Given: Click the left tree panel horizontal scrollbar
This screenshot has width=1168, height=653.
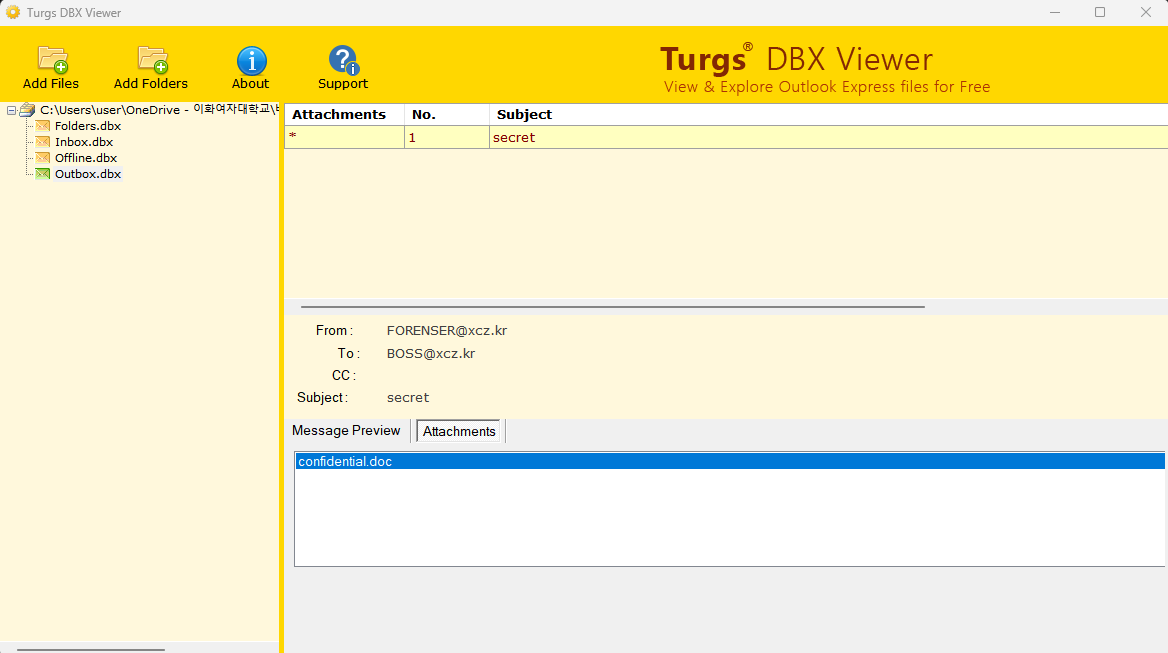Looking at the screenshot, I should 90,649.
